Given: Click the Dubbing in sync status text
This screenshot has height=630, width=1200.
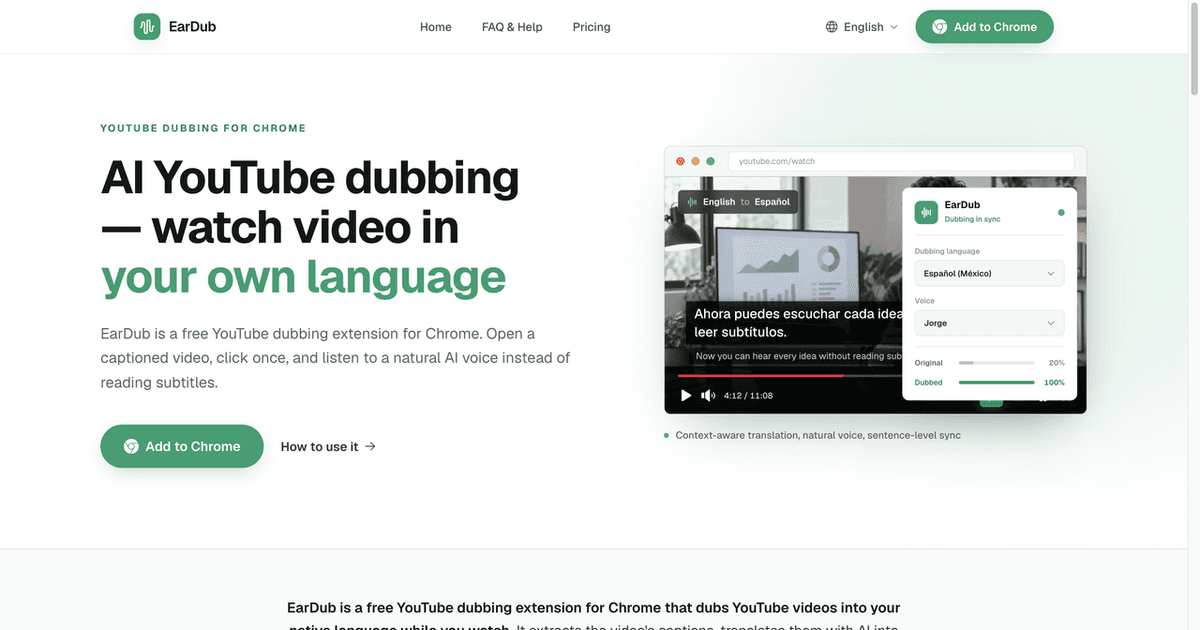Looking at the screenshot, I should 973,219.
